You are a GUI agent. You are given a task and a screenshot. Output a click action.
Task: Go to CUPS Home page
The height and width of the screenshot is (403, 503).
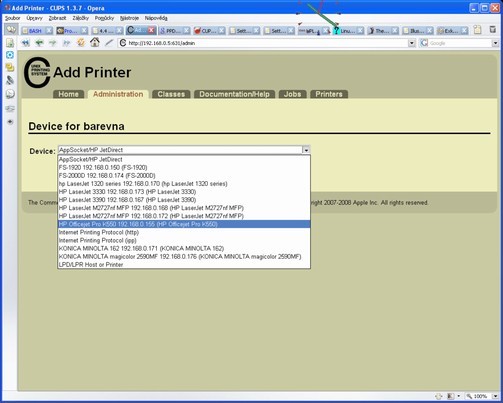coord(68,94)
